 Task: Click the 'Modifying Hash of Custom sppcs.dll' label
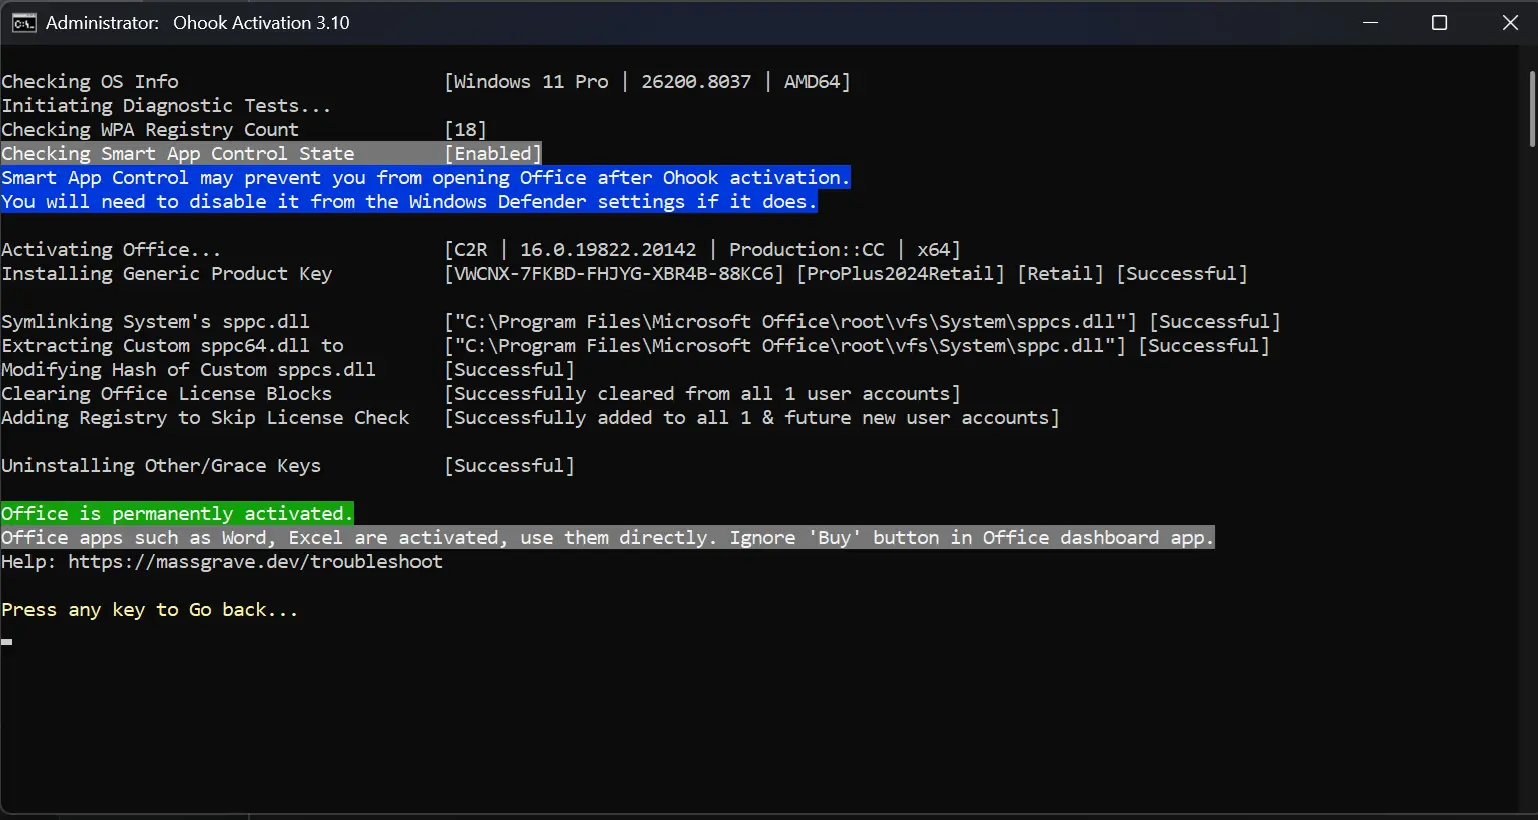[x=189, y=370]
